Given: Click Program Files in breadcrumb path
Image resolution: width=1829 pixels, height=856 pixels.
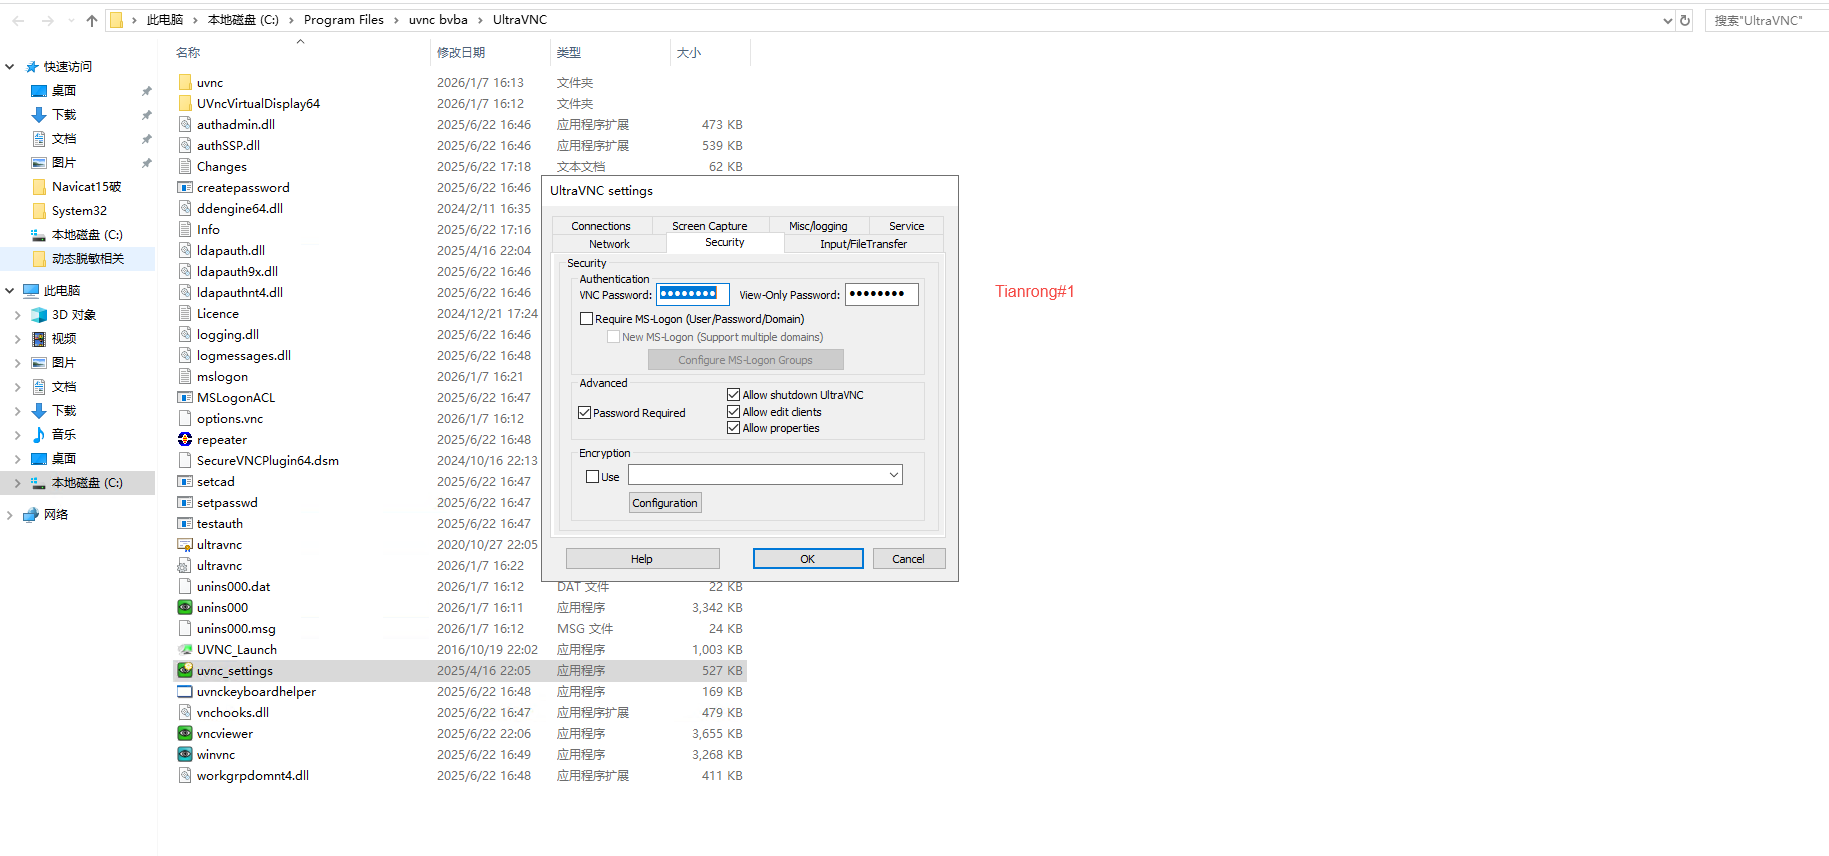Looking at the screenshot, I should 344,20.
